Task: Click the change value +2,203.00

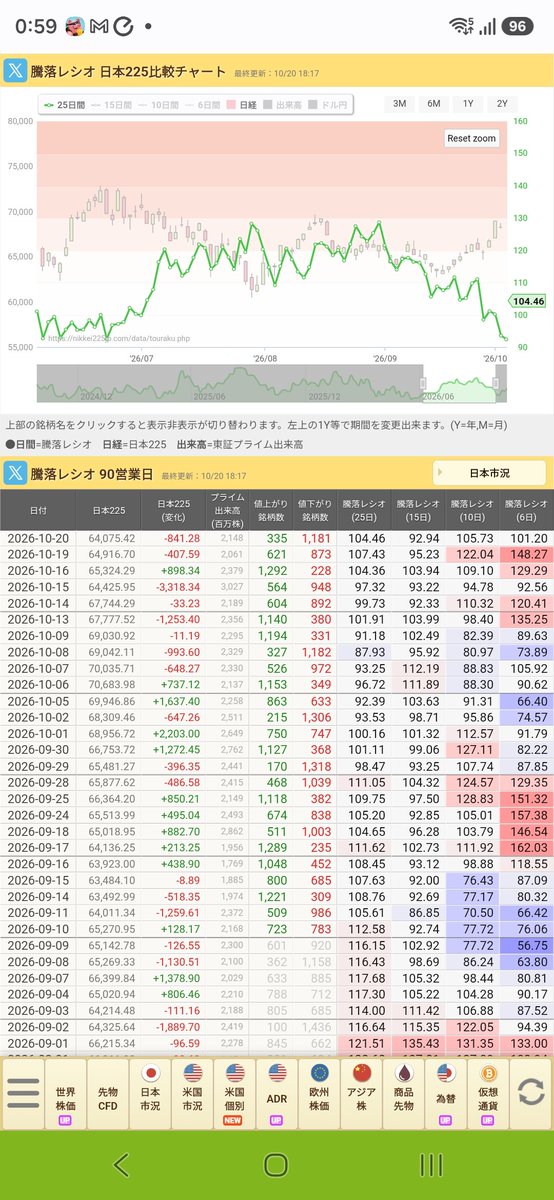Action: tap(177, 733)
